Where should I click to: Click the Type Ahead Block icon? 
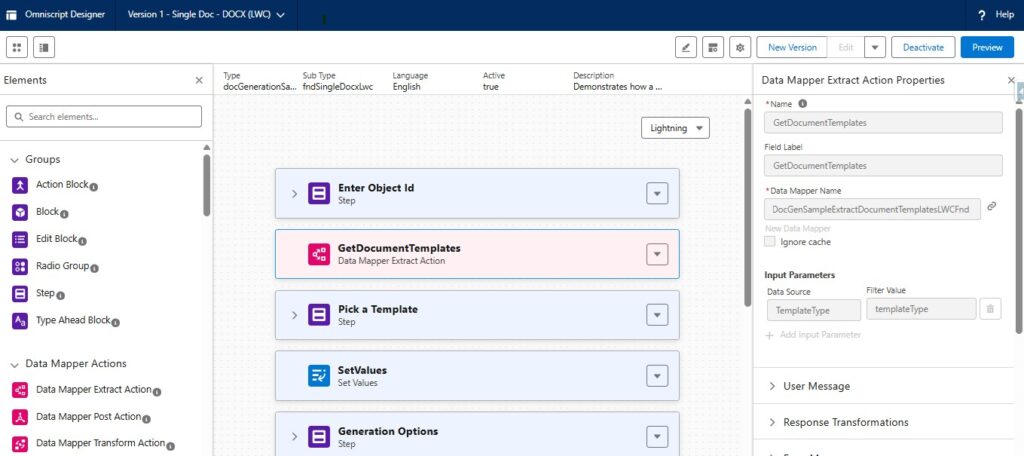[19, 321]
